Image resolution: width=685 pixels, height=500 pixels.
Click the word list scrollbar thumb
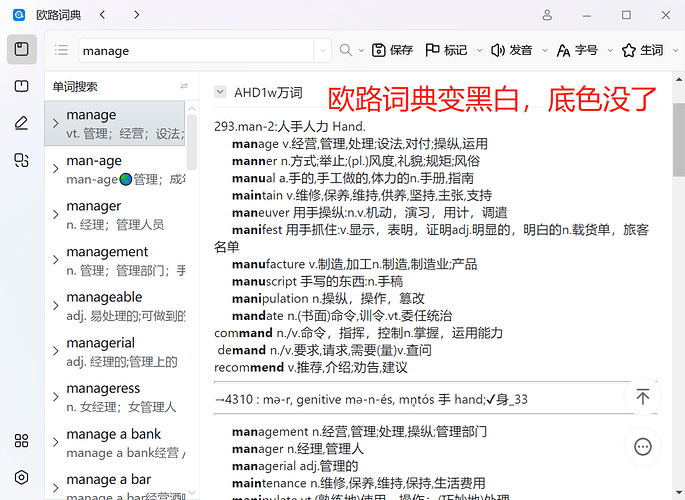pos(192,142)
